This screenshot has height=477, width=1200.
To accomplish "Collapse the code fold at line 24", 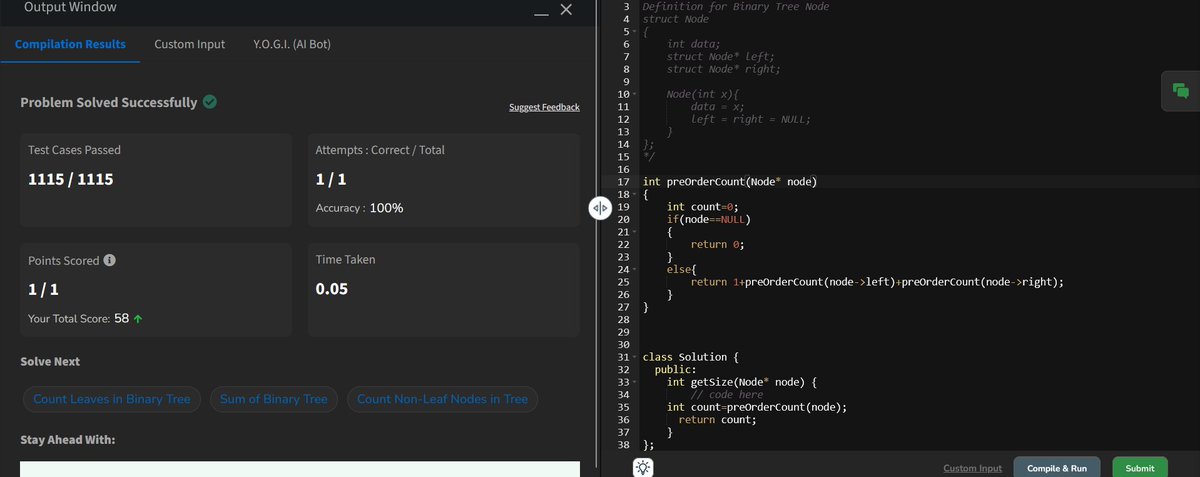I will 636,269.
